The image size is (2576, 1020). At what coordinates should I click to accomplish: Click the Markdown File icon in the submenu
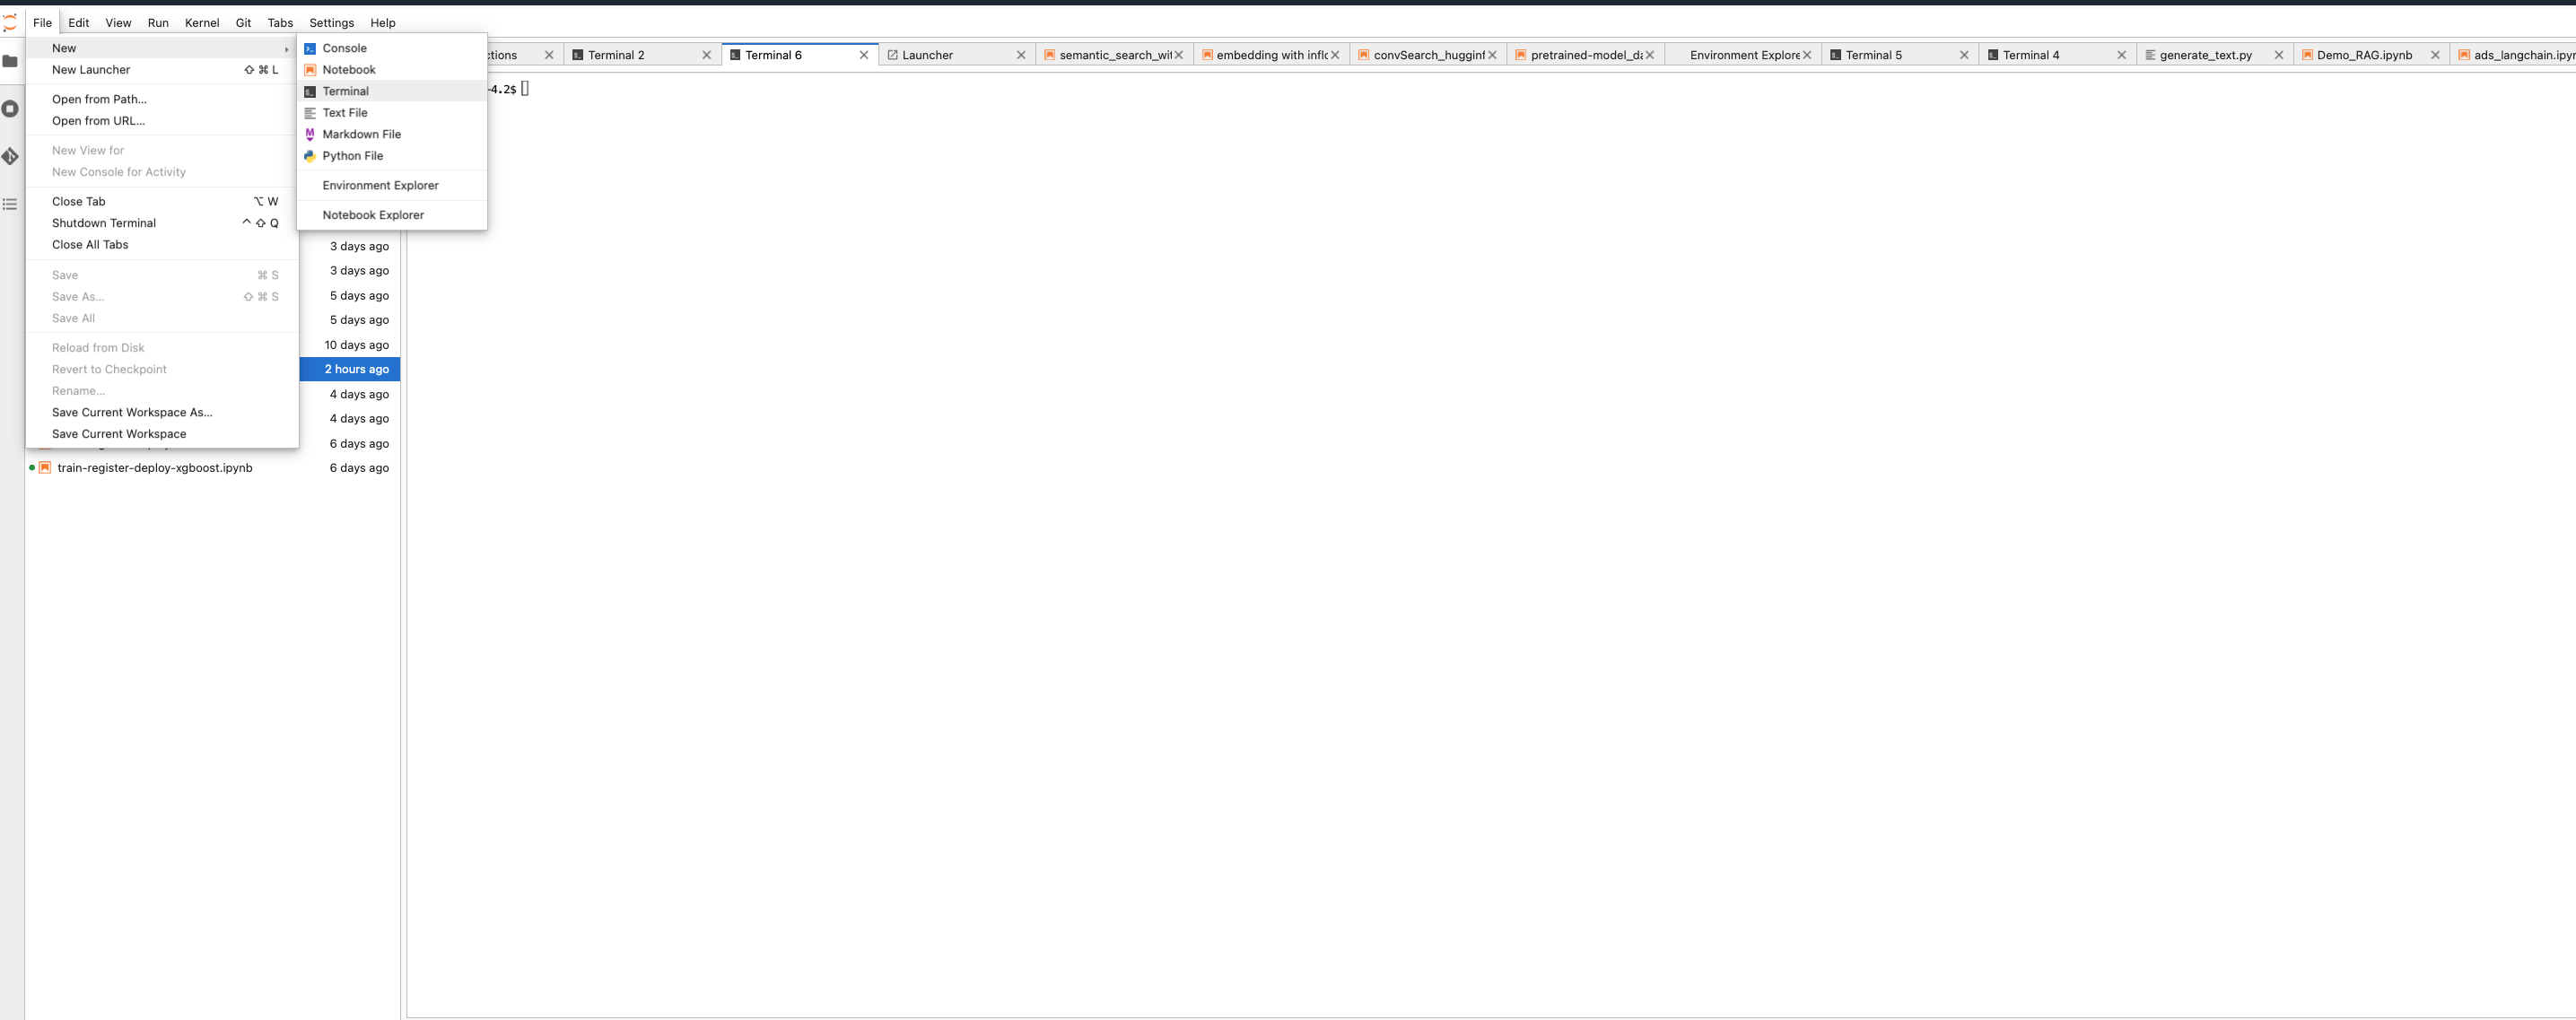pos(310,134)
